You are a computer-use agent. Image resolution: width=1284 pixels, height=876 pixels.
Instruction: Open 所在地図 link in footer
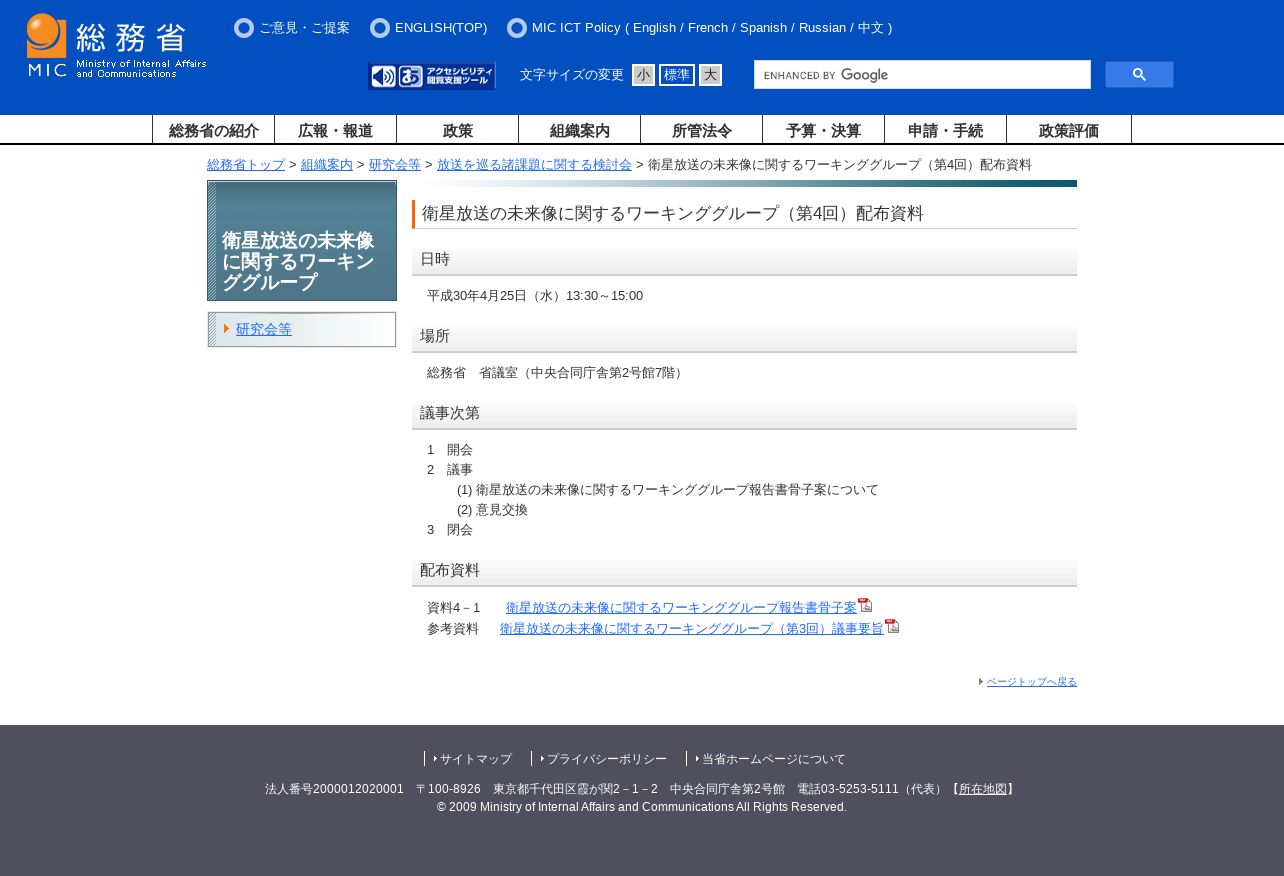(x=983, y=789)
